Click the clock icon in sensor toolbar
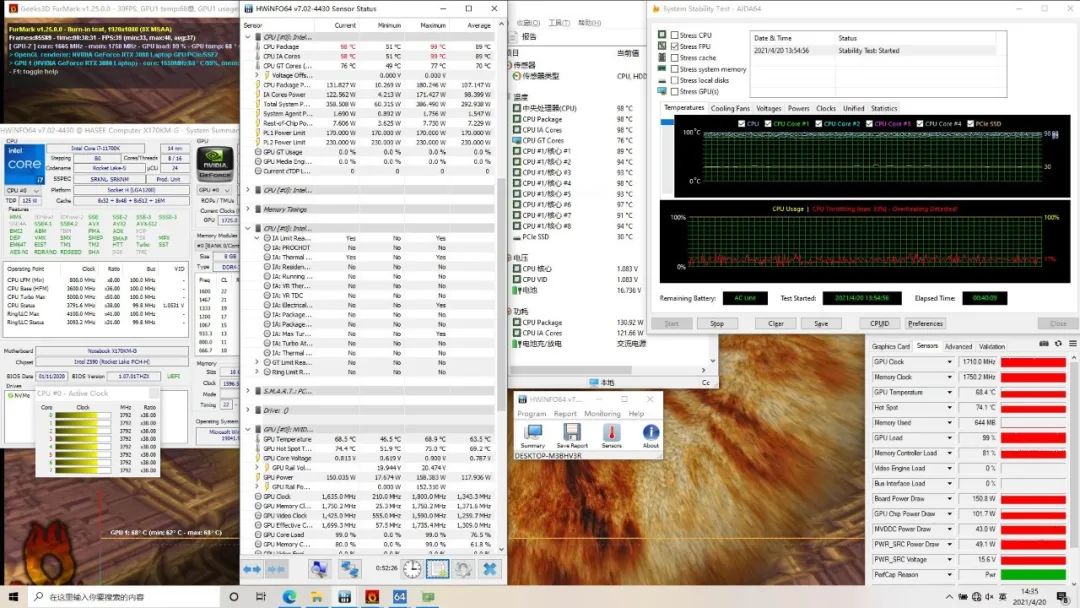The width and height of the screenshot is (1080, 608). point(412,568)
